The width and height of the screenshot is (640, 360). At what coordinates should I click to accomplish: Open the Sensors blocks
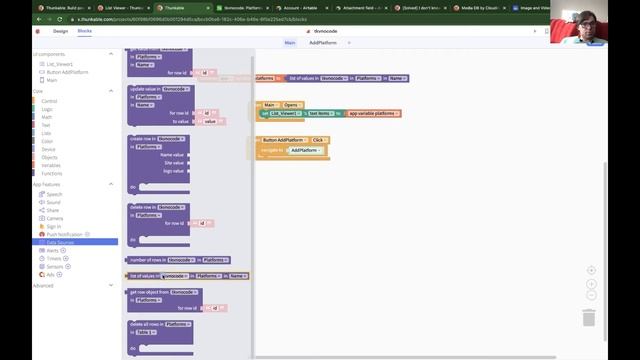(55, 267)
